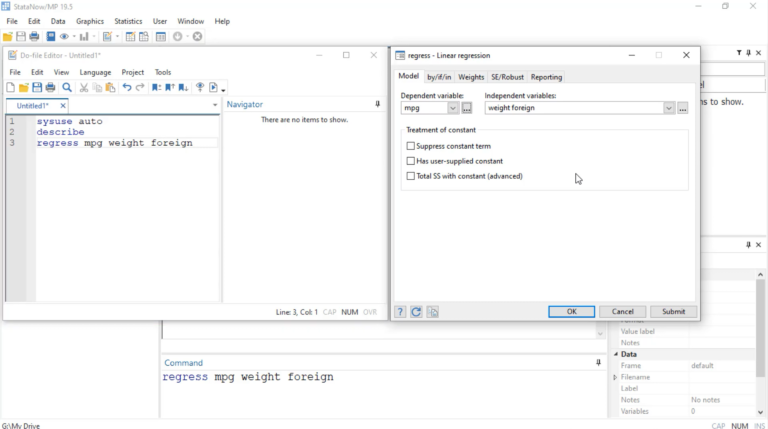The height and width of the screenshot is (429, 768).
Task: Open the tab list dropdown in Do-file Editor
Action: pyautogui.click(x=215, y=105)
